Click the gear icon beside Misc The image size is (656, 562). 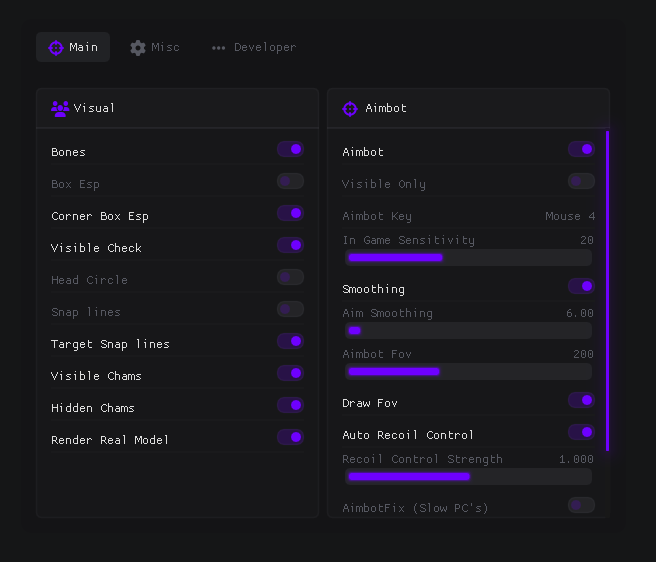tap(138, 48)
